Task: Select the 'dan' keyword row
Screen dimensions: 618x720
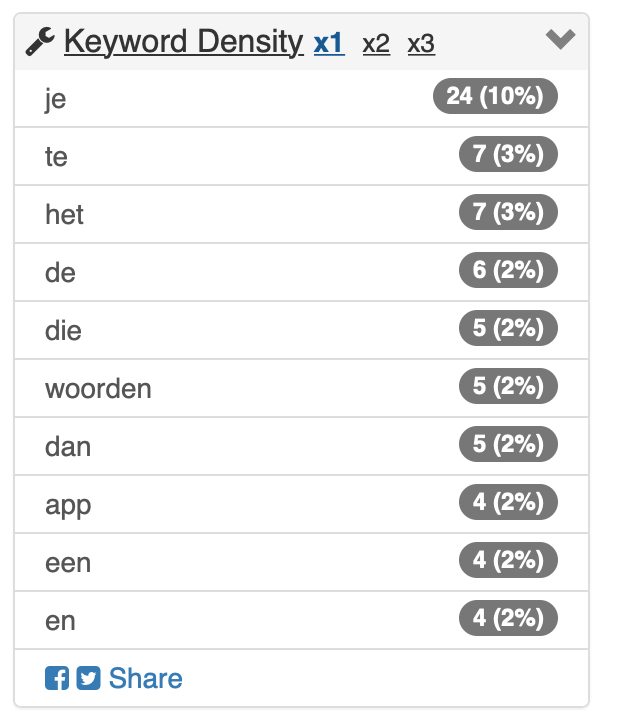Action: pyautogui.click(x=301, y=446)
